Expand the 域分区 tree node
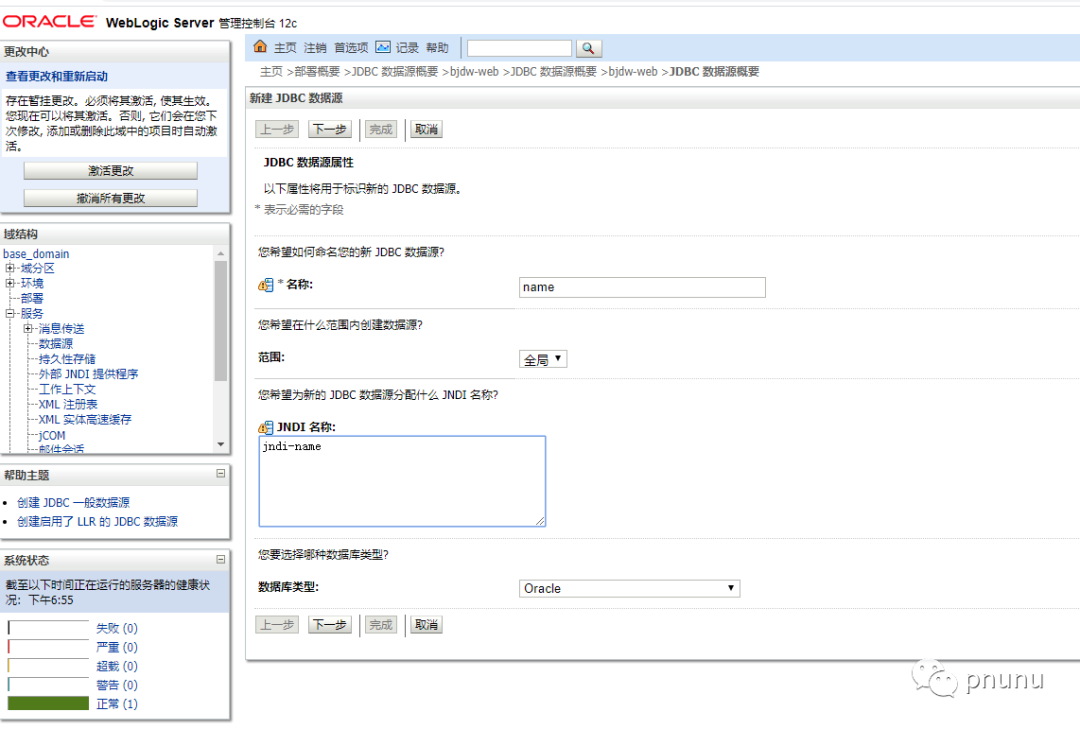Image resolution: width=1080 pixels, height=729 pixels. click(x=10, y=268)
